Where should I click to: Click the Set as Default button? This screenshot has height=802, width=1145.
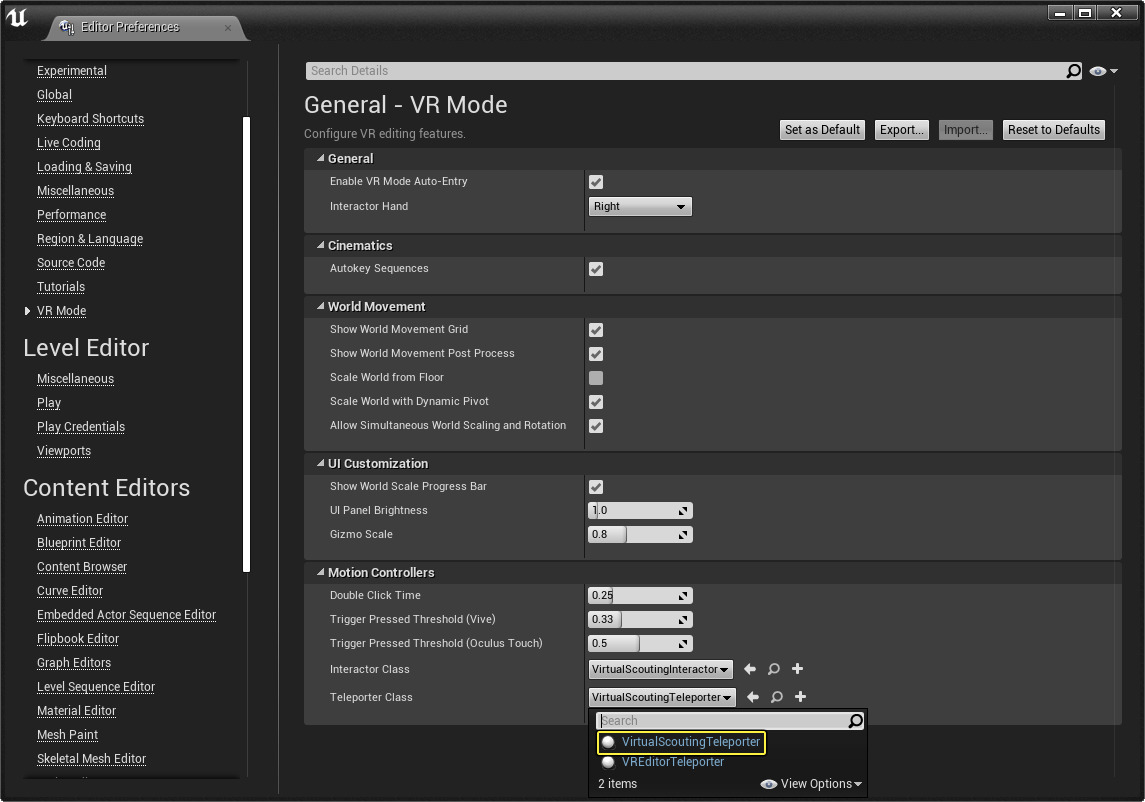[822, 130]
